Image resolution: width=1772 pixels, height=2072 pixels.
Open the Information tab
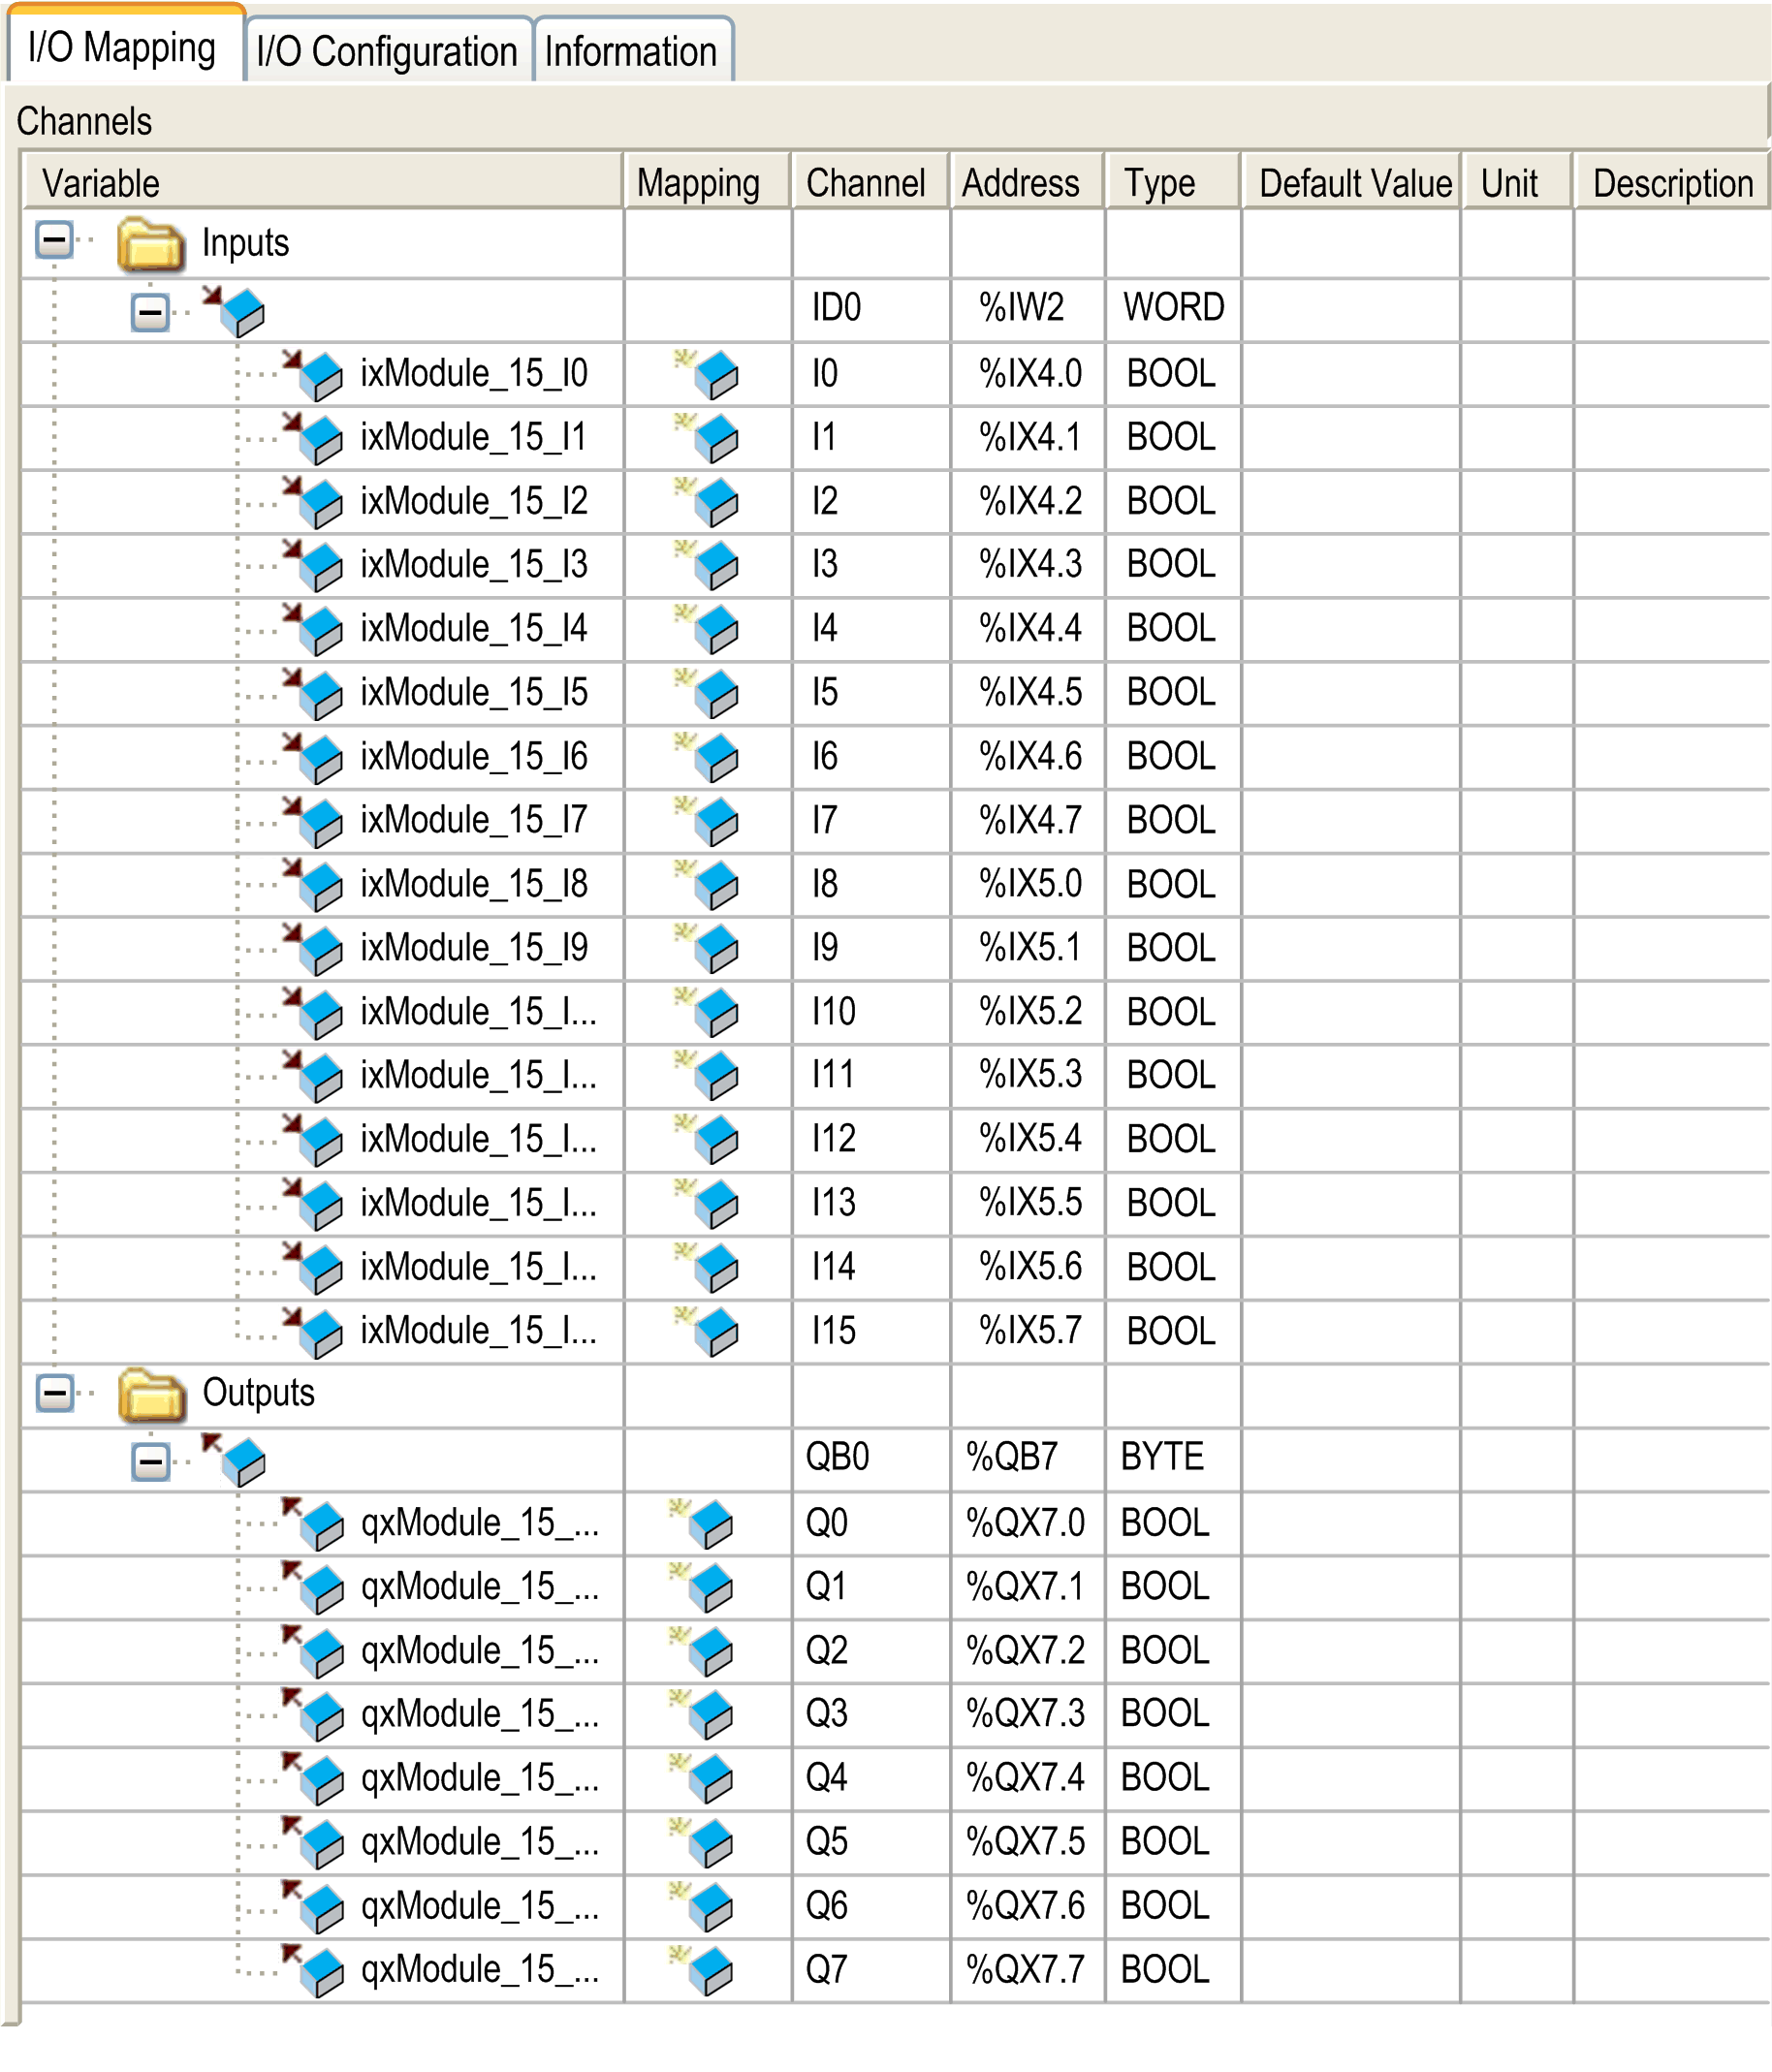click(632, 50)
